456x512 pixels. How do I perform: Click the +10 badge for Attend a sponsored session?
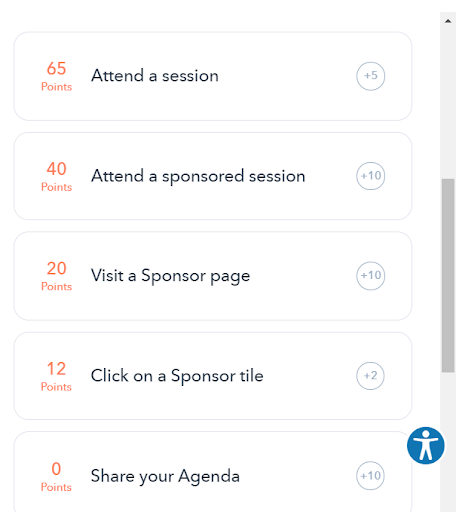click(x=370, y=176)
